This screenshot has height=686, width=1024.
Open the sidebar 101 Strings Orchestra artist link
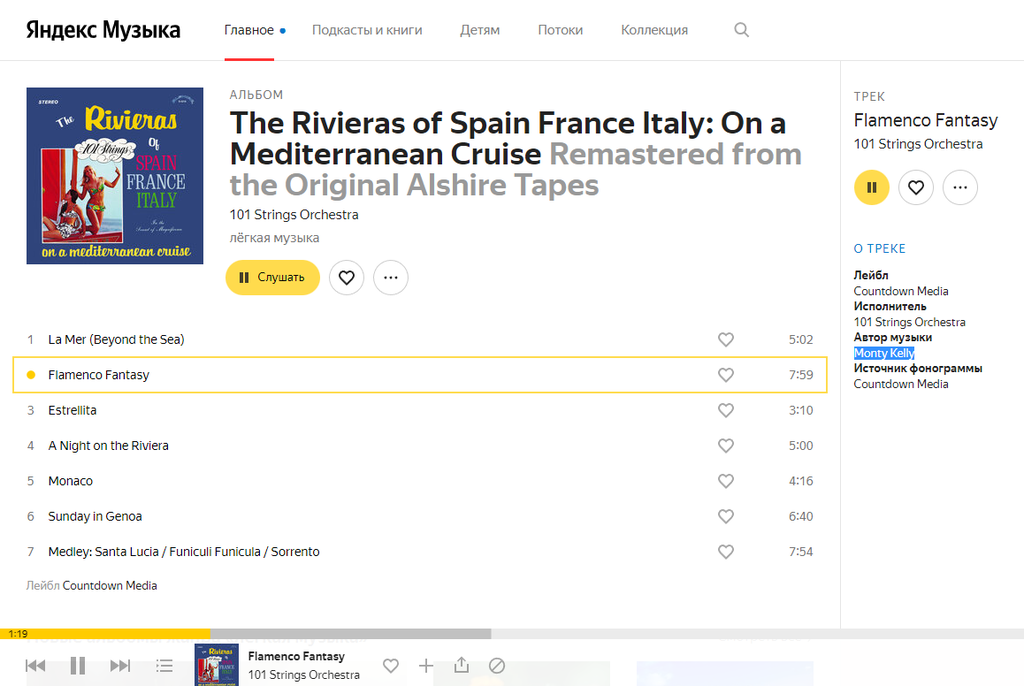[918, 144]
